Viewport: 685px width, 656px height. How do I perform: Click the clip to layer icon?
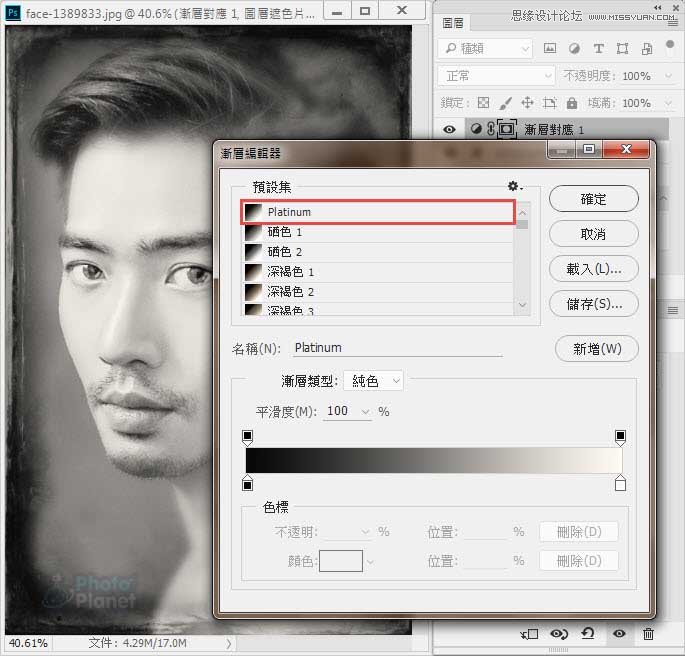(529, 634)
